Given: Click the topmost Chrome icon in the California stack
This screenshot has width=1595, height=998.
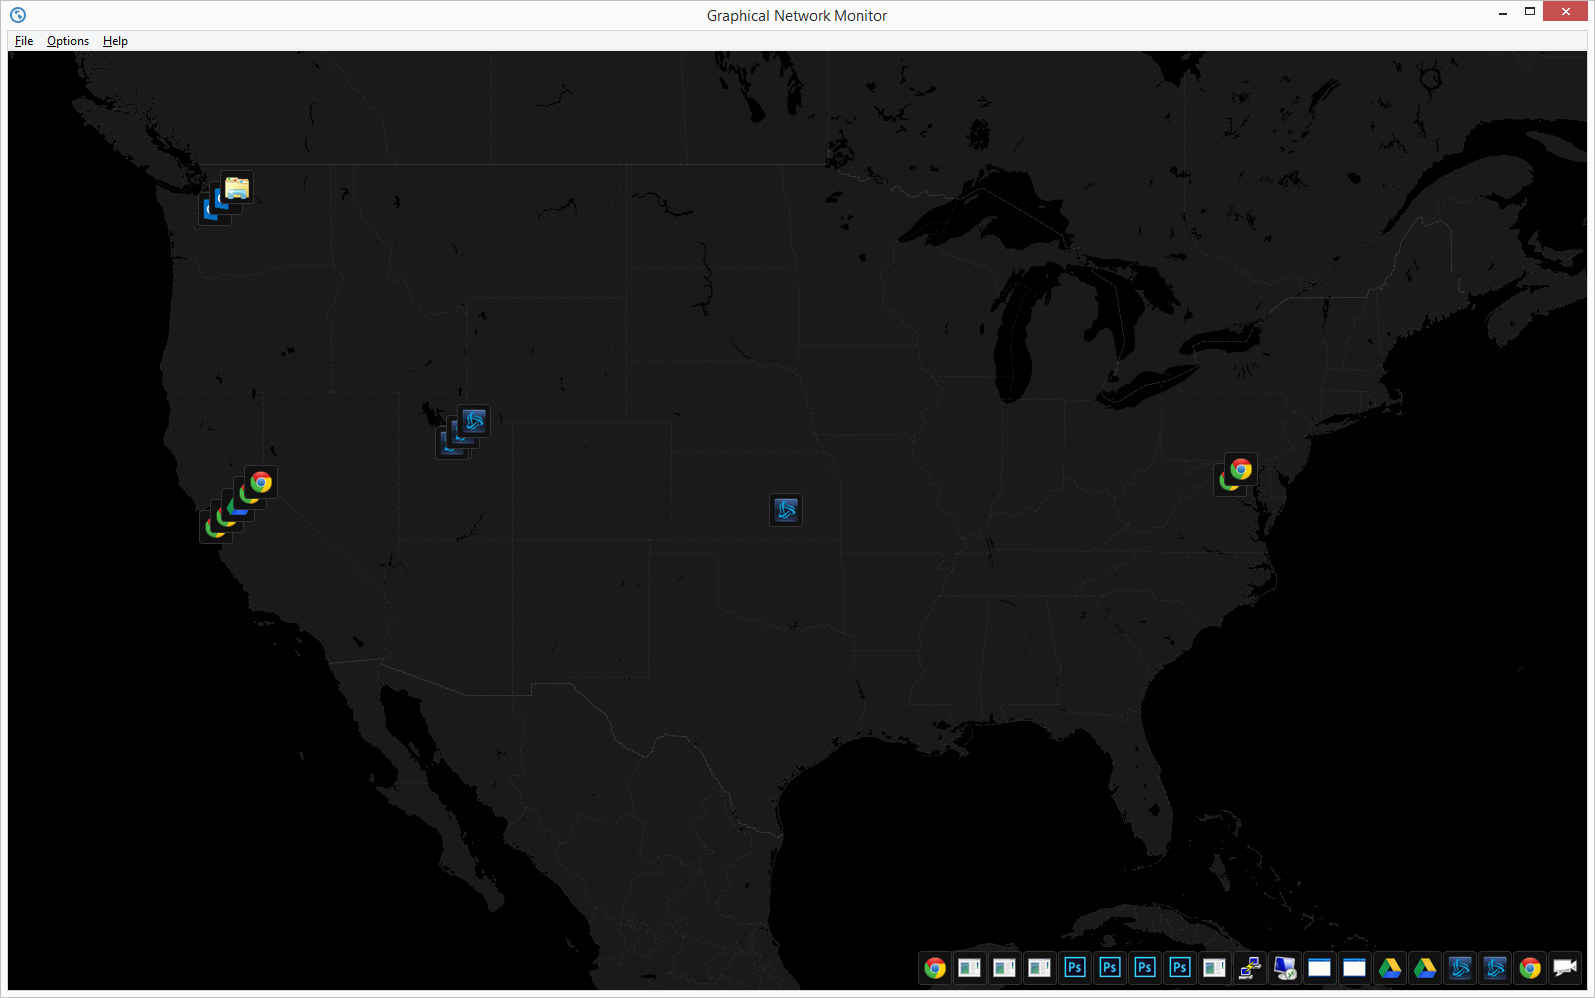Looking at the screenshot, I should coord(261,482).
